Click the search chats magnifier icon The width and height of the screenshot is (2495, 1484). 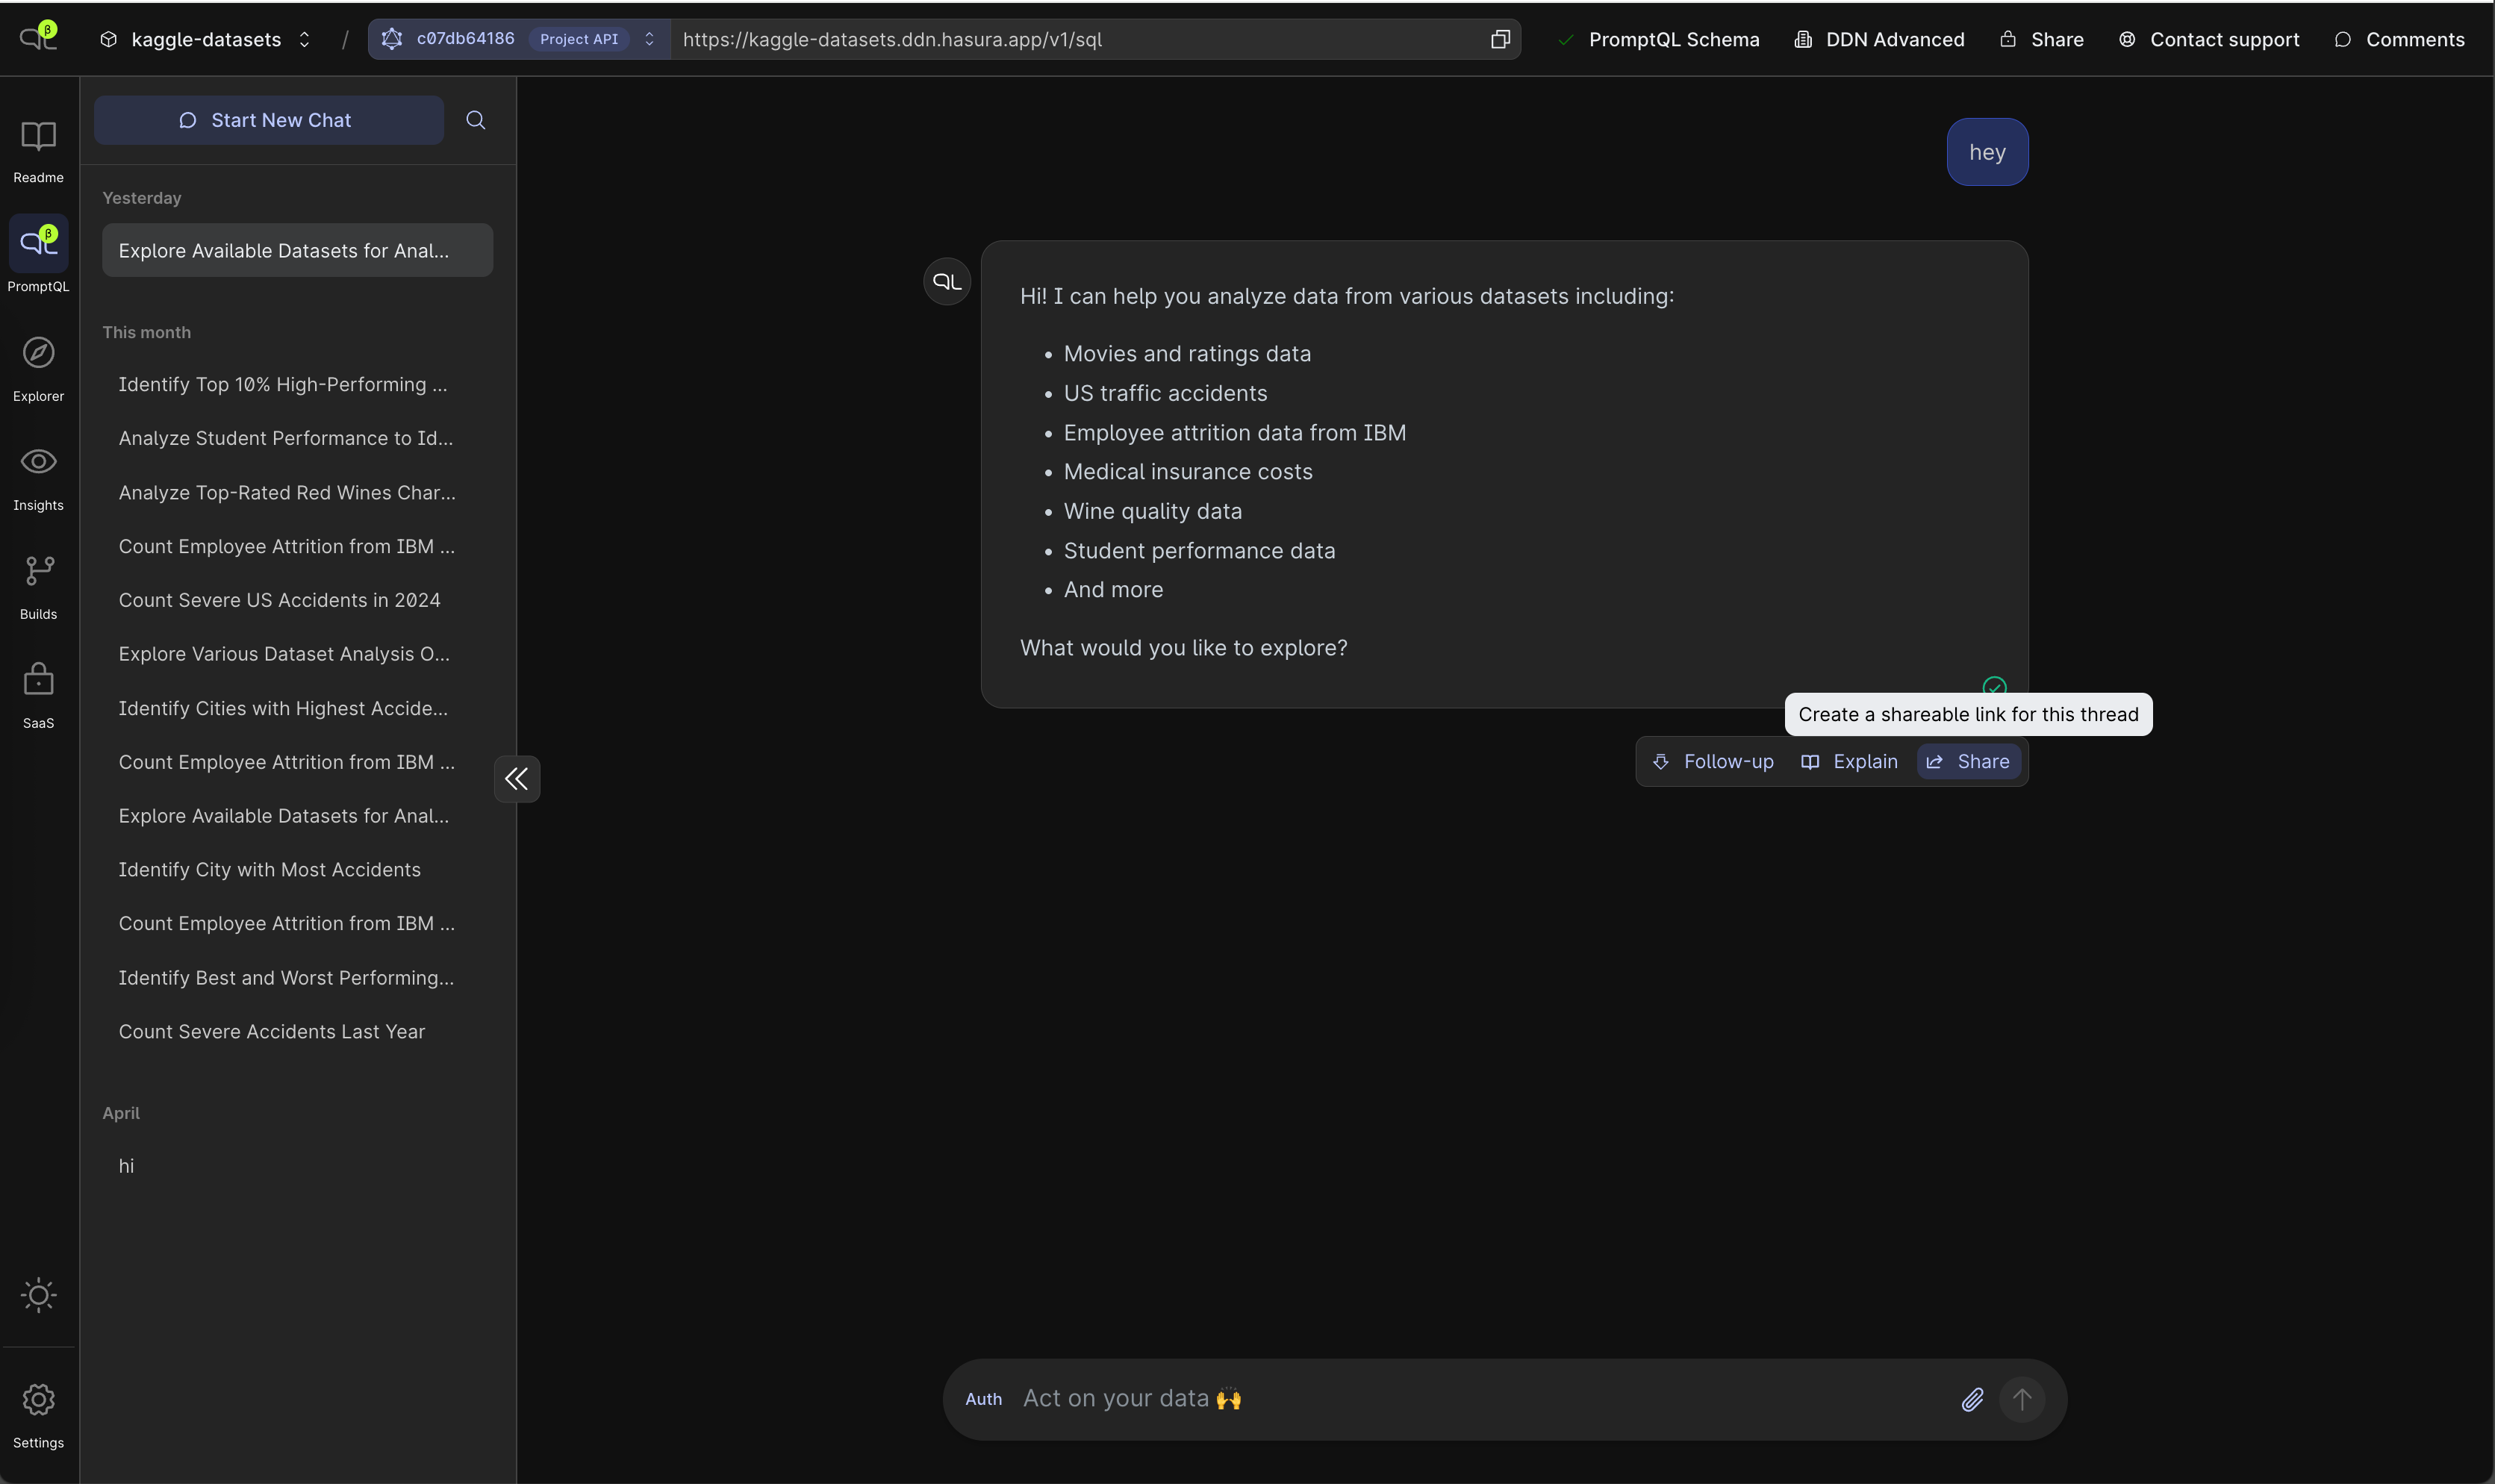pyautogui.click(x=476, y=120)
